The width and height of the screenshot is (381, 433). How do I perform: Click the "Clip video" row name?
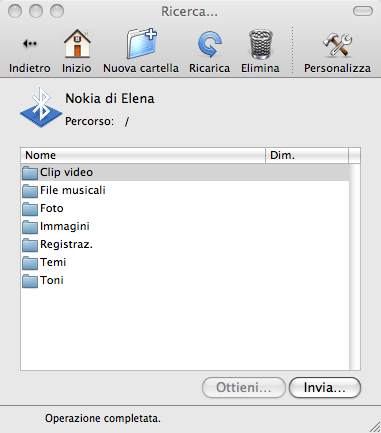66,172
